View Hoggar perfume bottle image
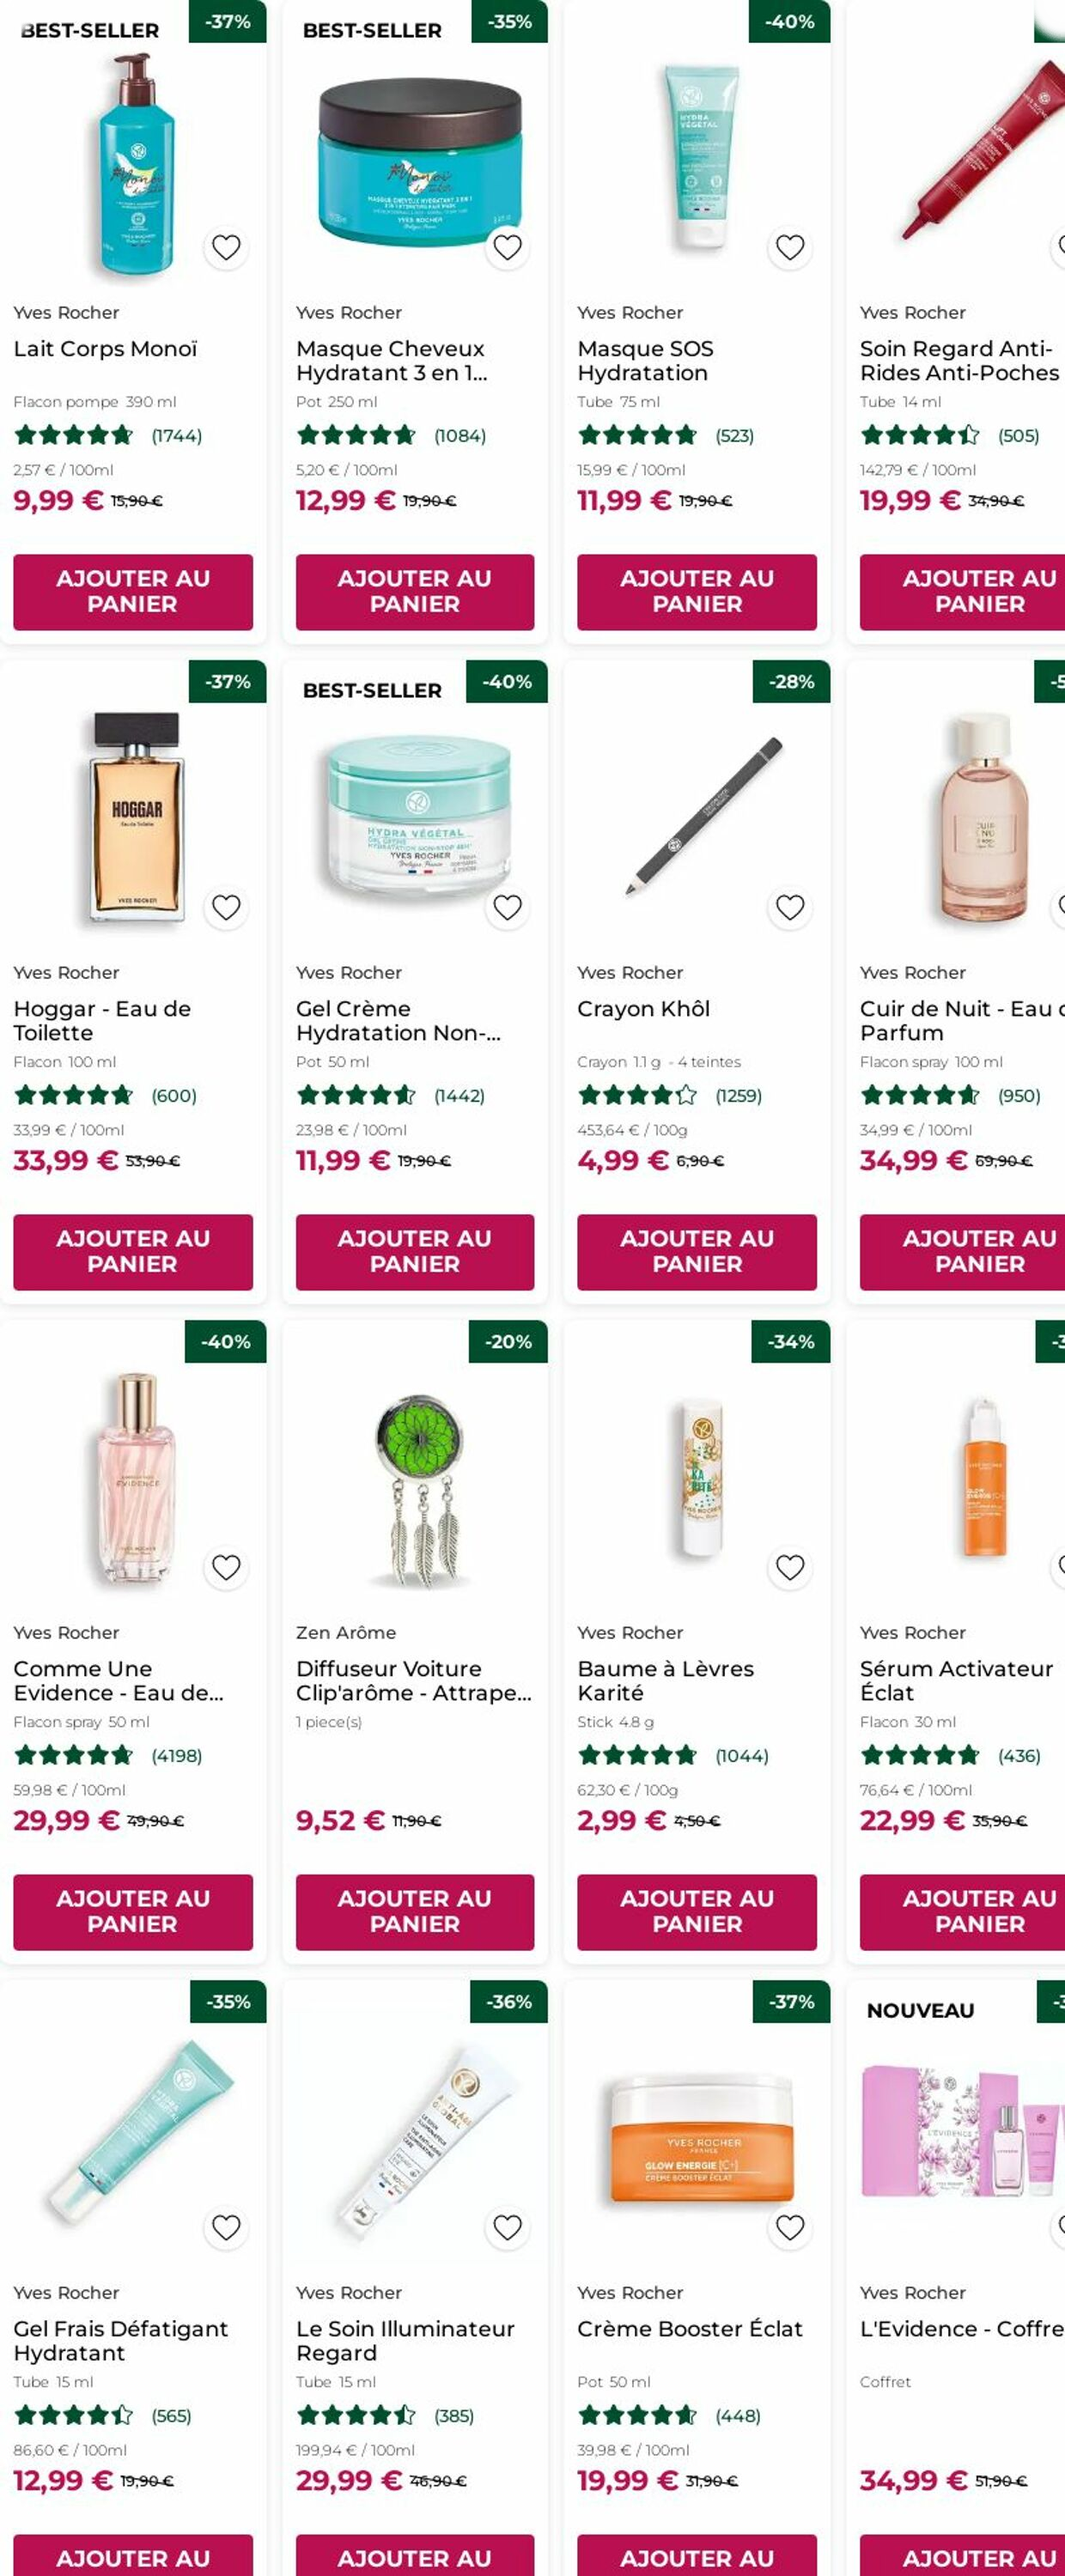 pyautogui.click(x=136, y=815)
